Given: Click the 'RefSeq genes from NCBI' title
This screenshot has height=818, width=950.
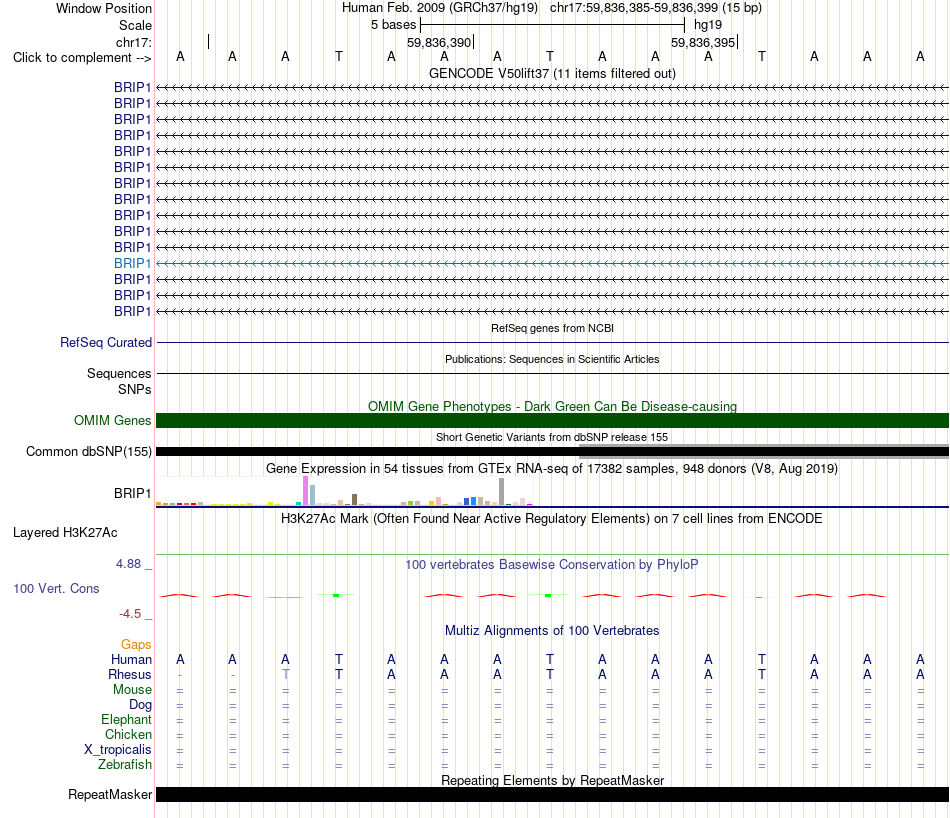Looking at the screenshot, I should (x=552, y=328).
